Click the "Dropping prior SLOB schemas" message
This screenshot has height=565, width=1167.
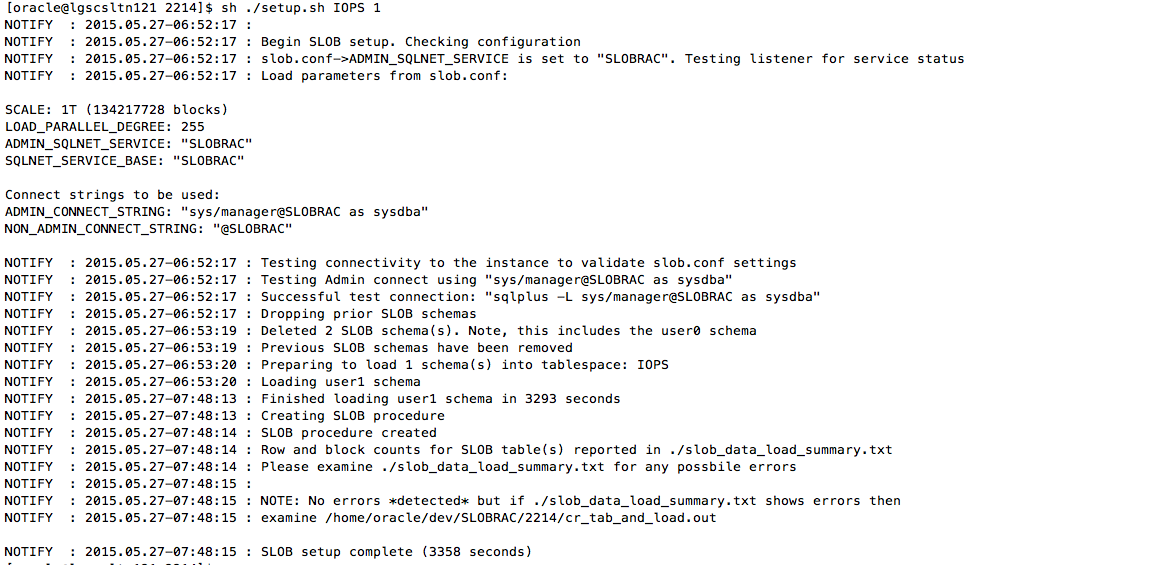[368, 314]
